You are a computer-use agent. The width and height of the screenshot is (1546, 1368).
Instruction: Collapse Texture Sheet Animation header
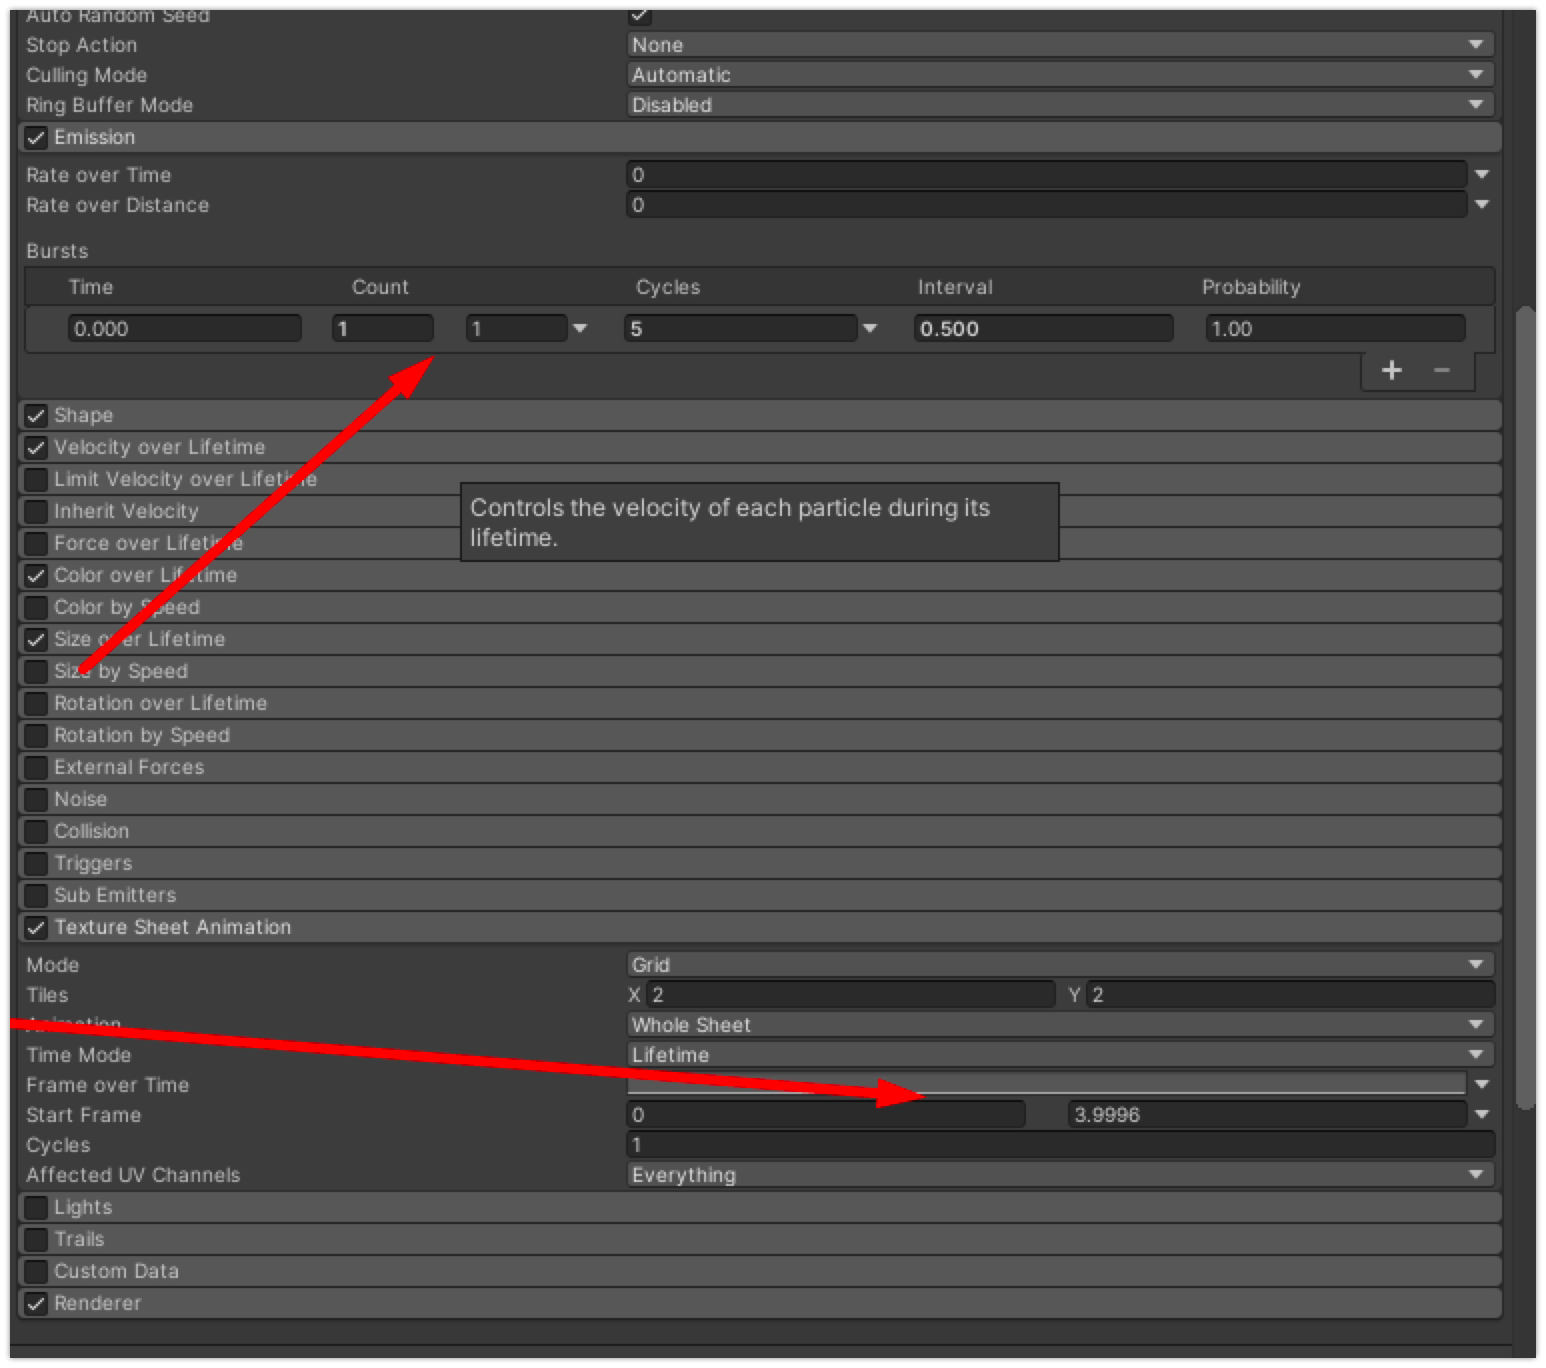760,928
